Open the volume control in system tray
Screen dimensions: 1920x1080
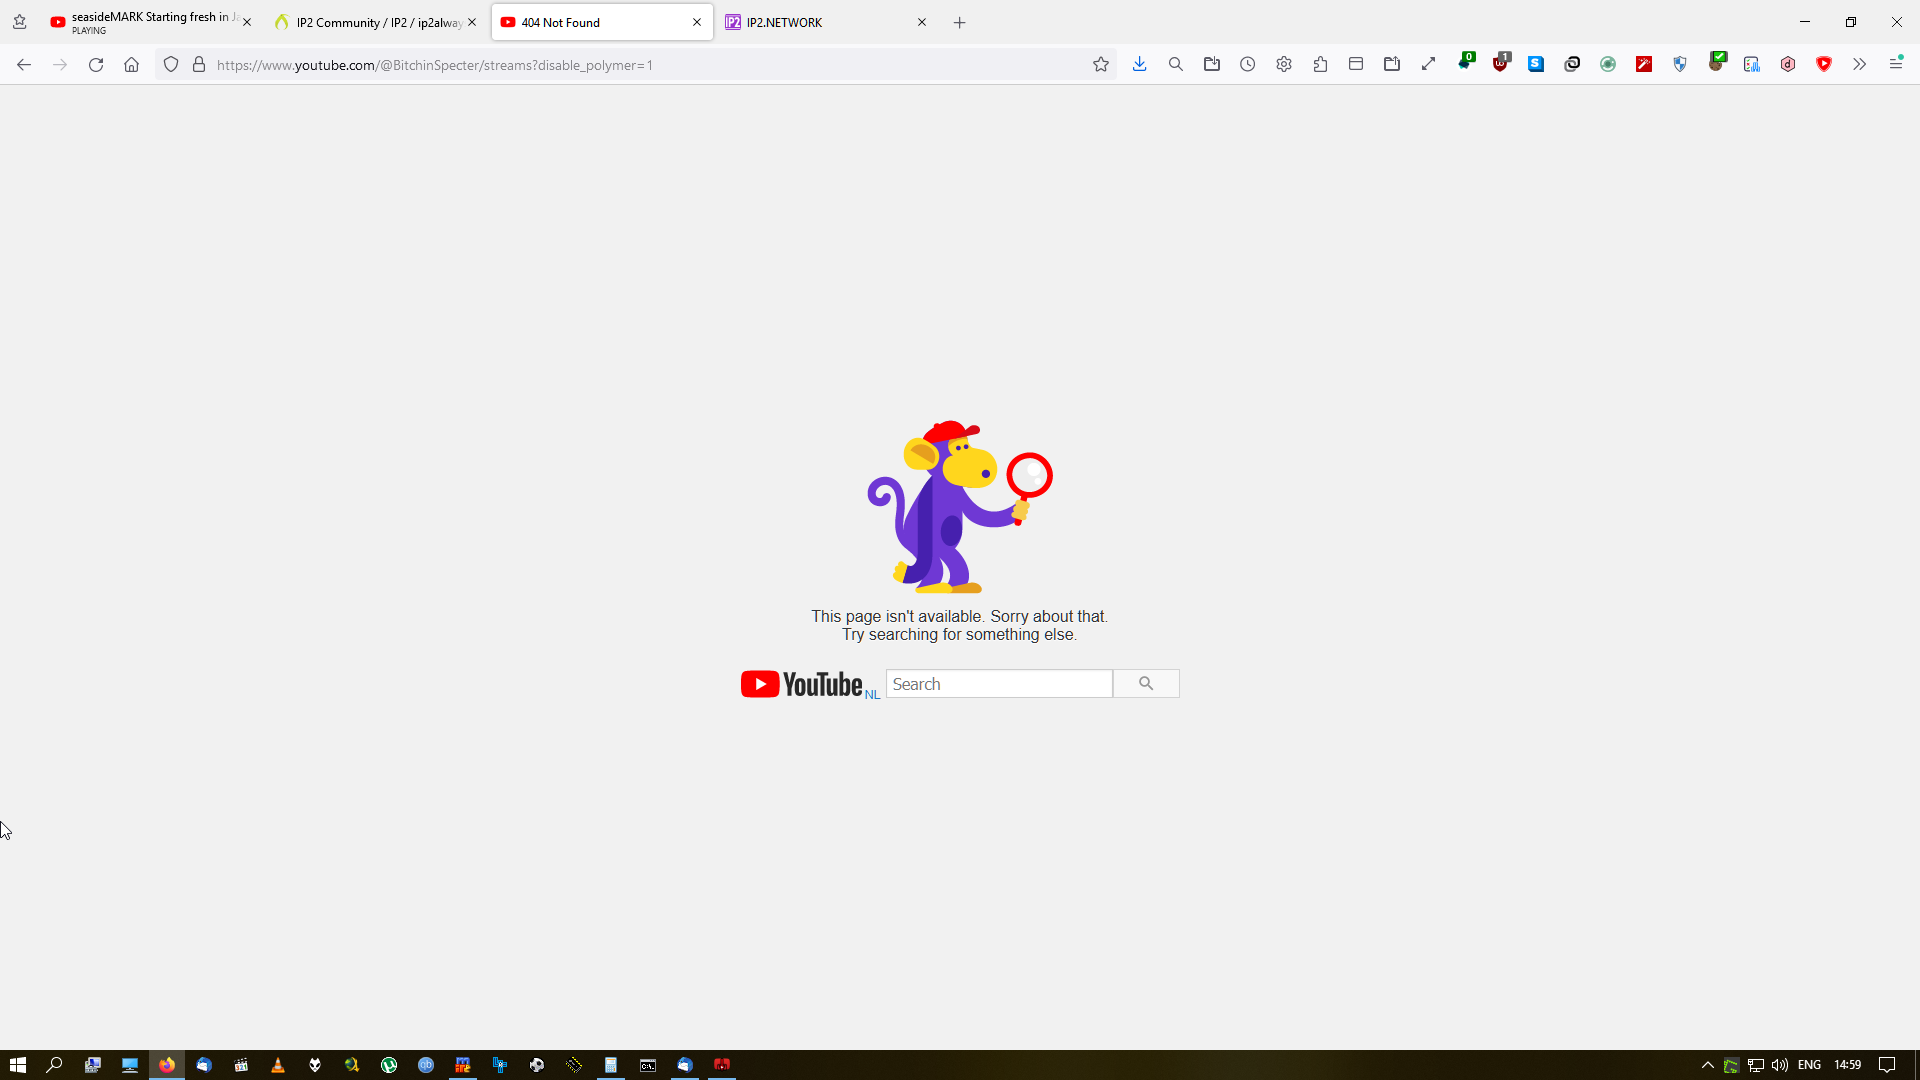pyautogui.click(x=1780, y=1065)
